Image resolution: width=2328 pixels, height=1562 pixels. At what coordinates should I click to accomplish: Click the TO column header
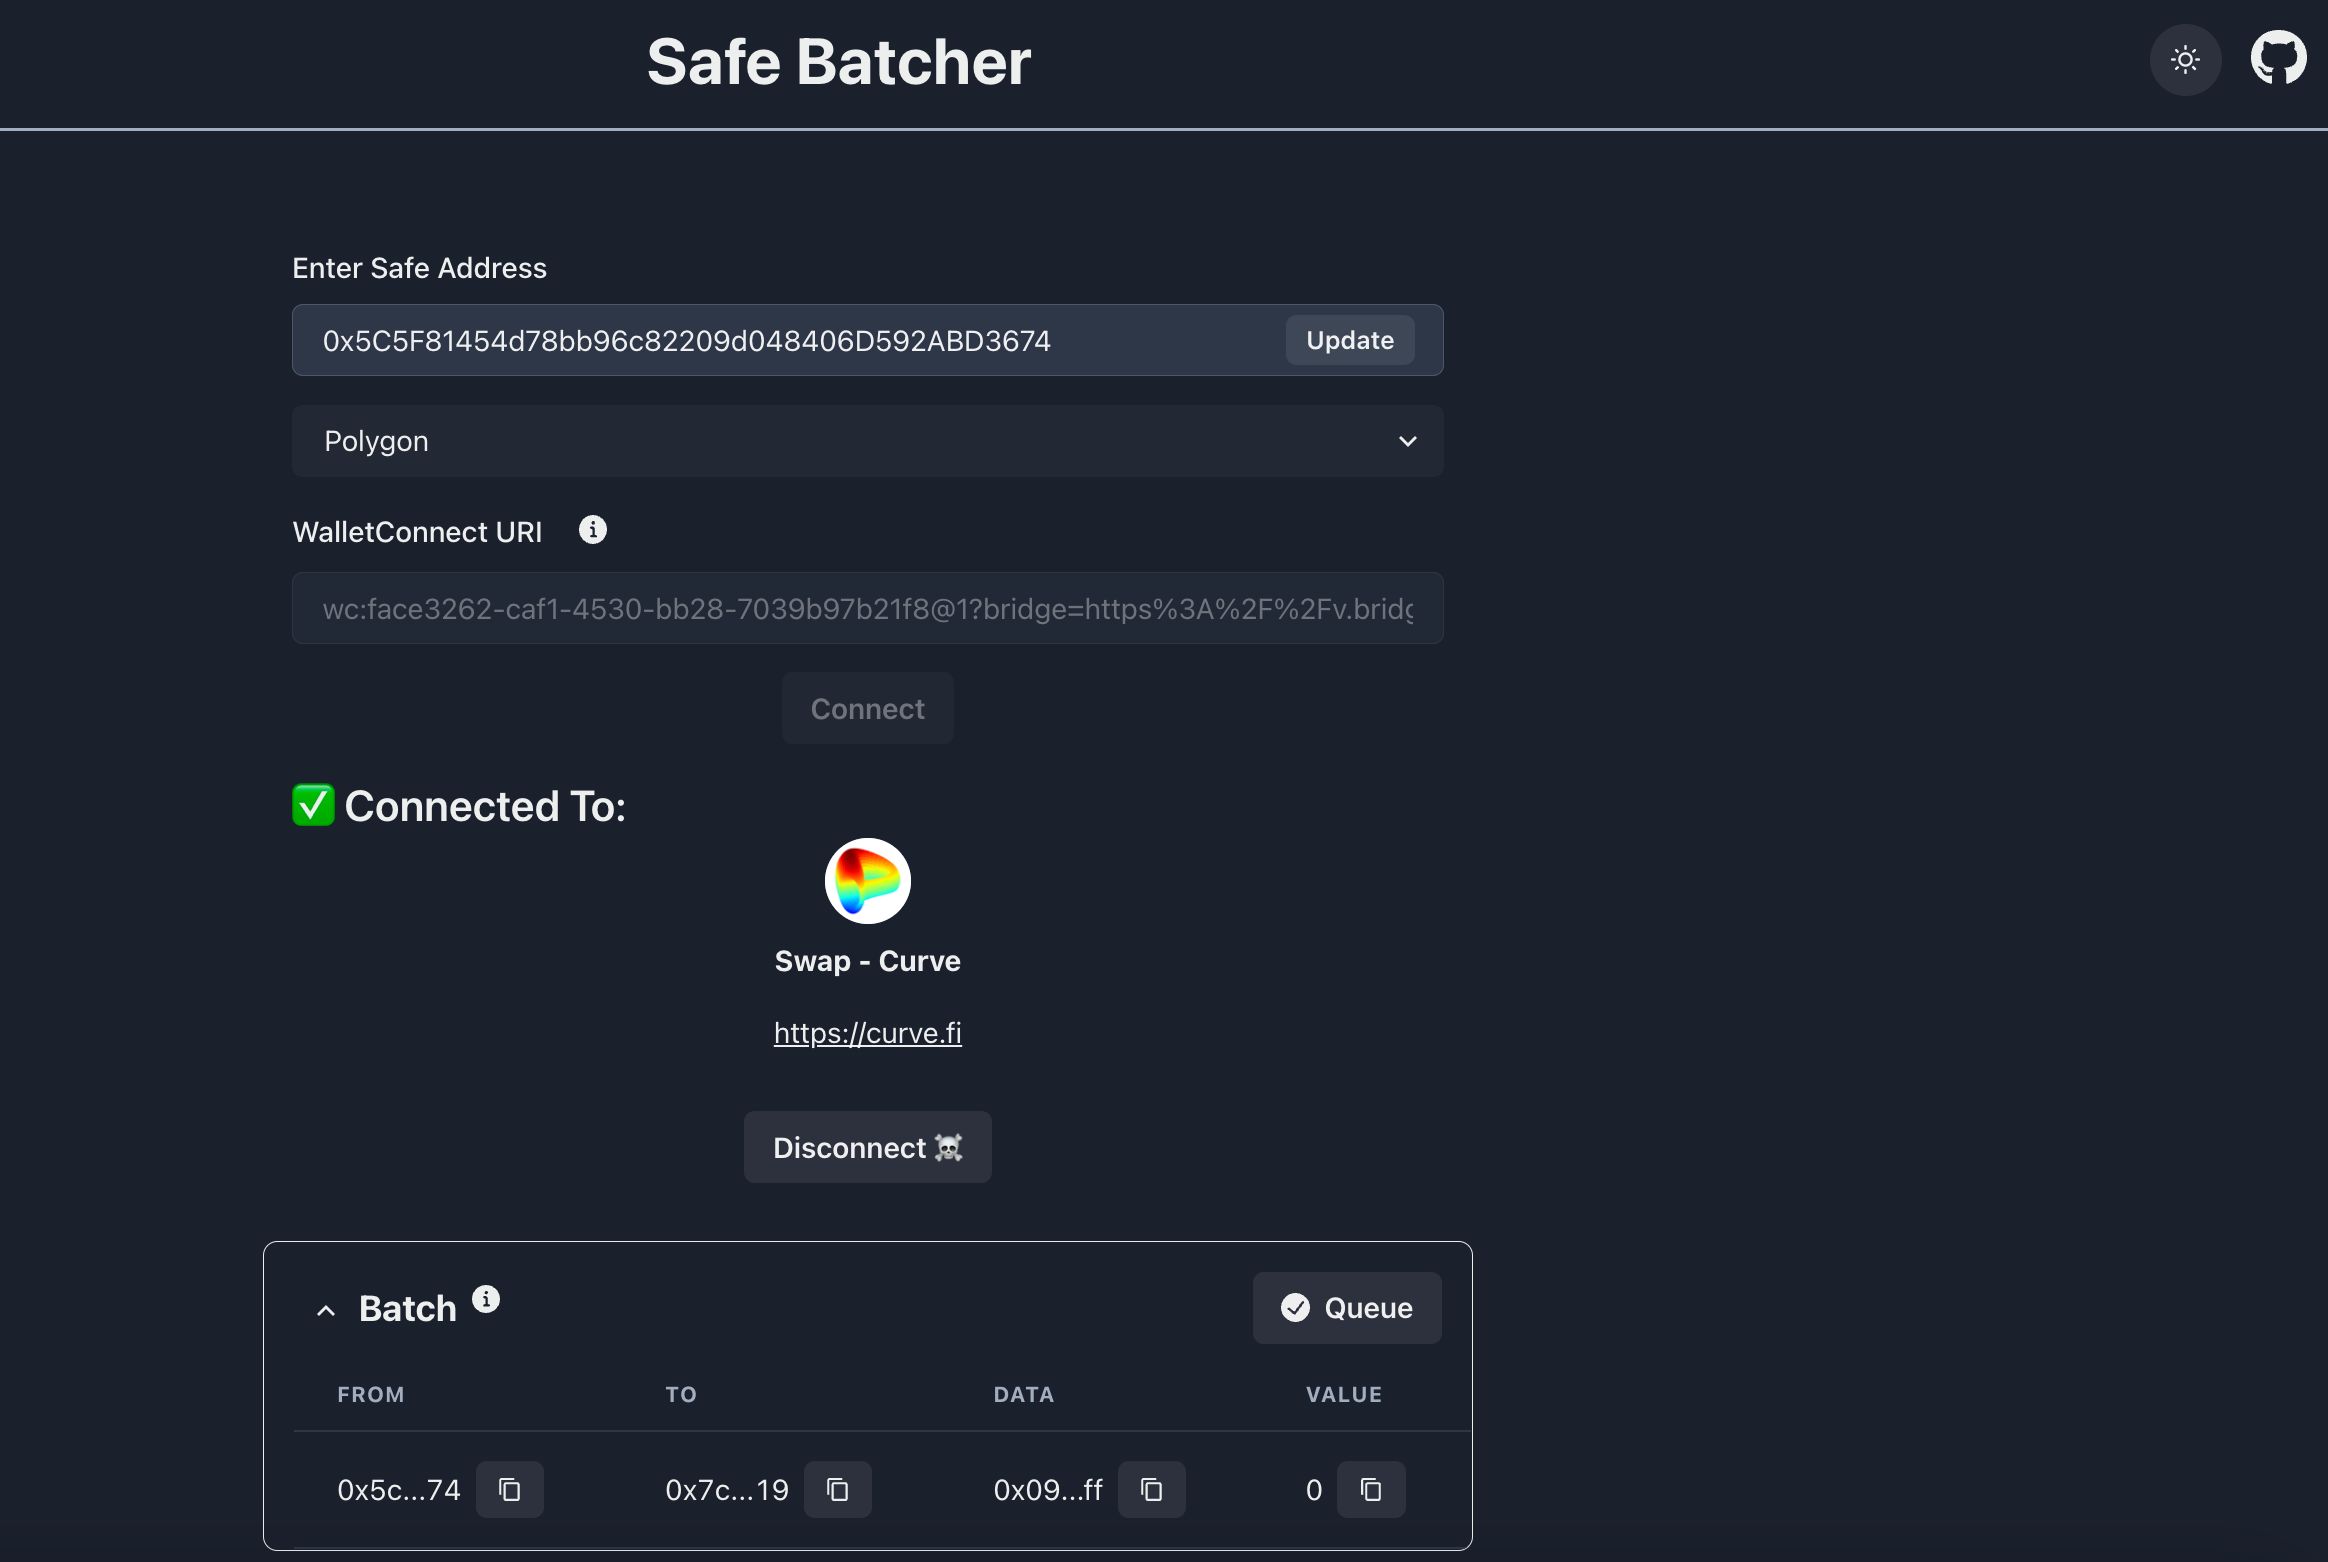(x=681, y=1394)
